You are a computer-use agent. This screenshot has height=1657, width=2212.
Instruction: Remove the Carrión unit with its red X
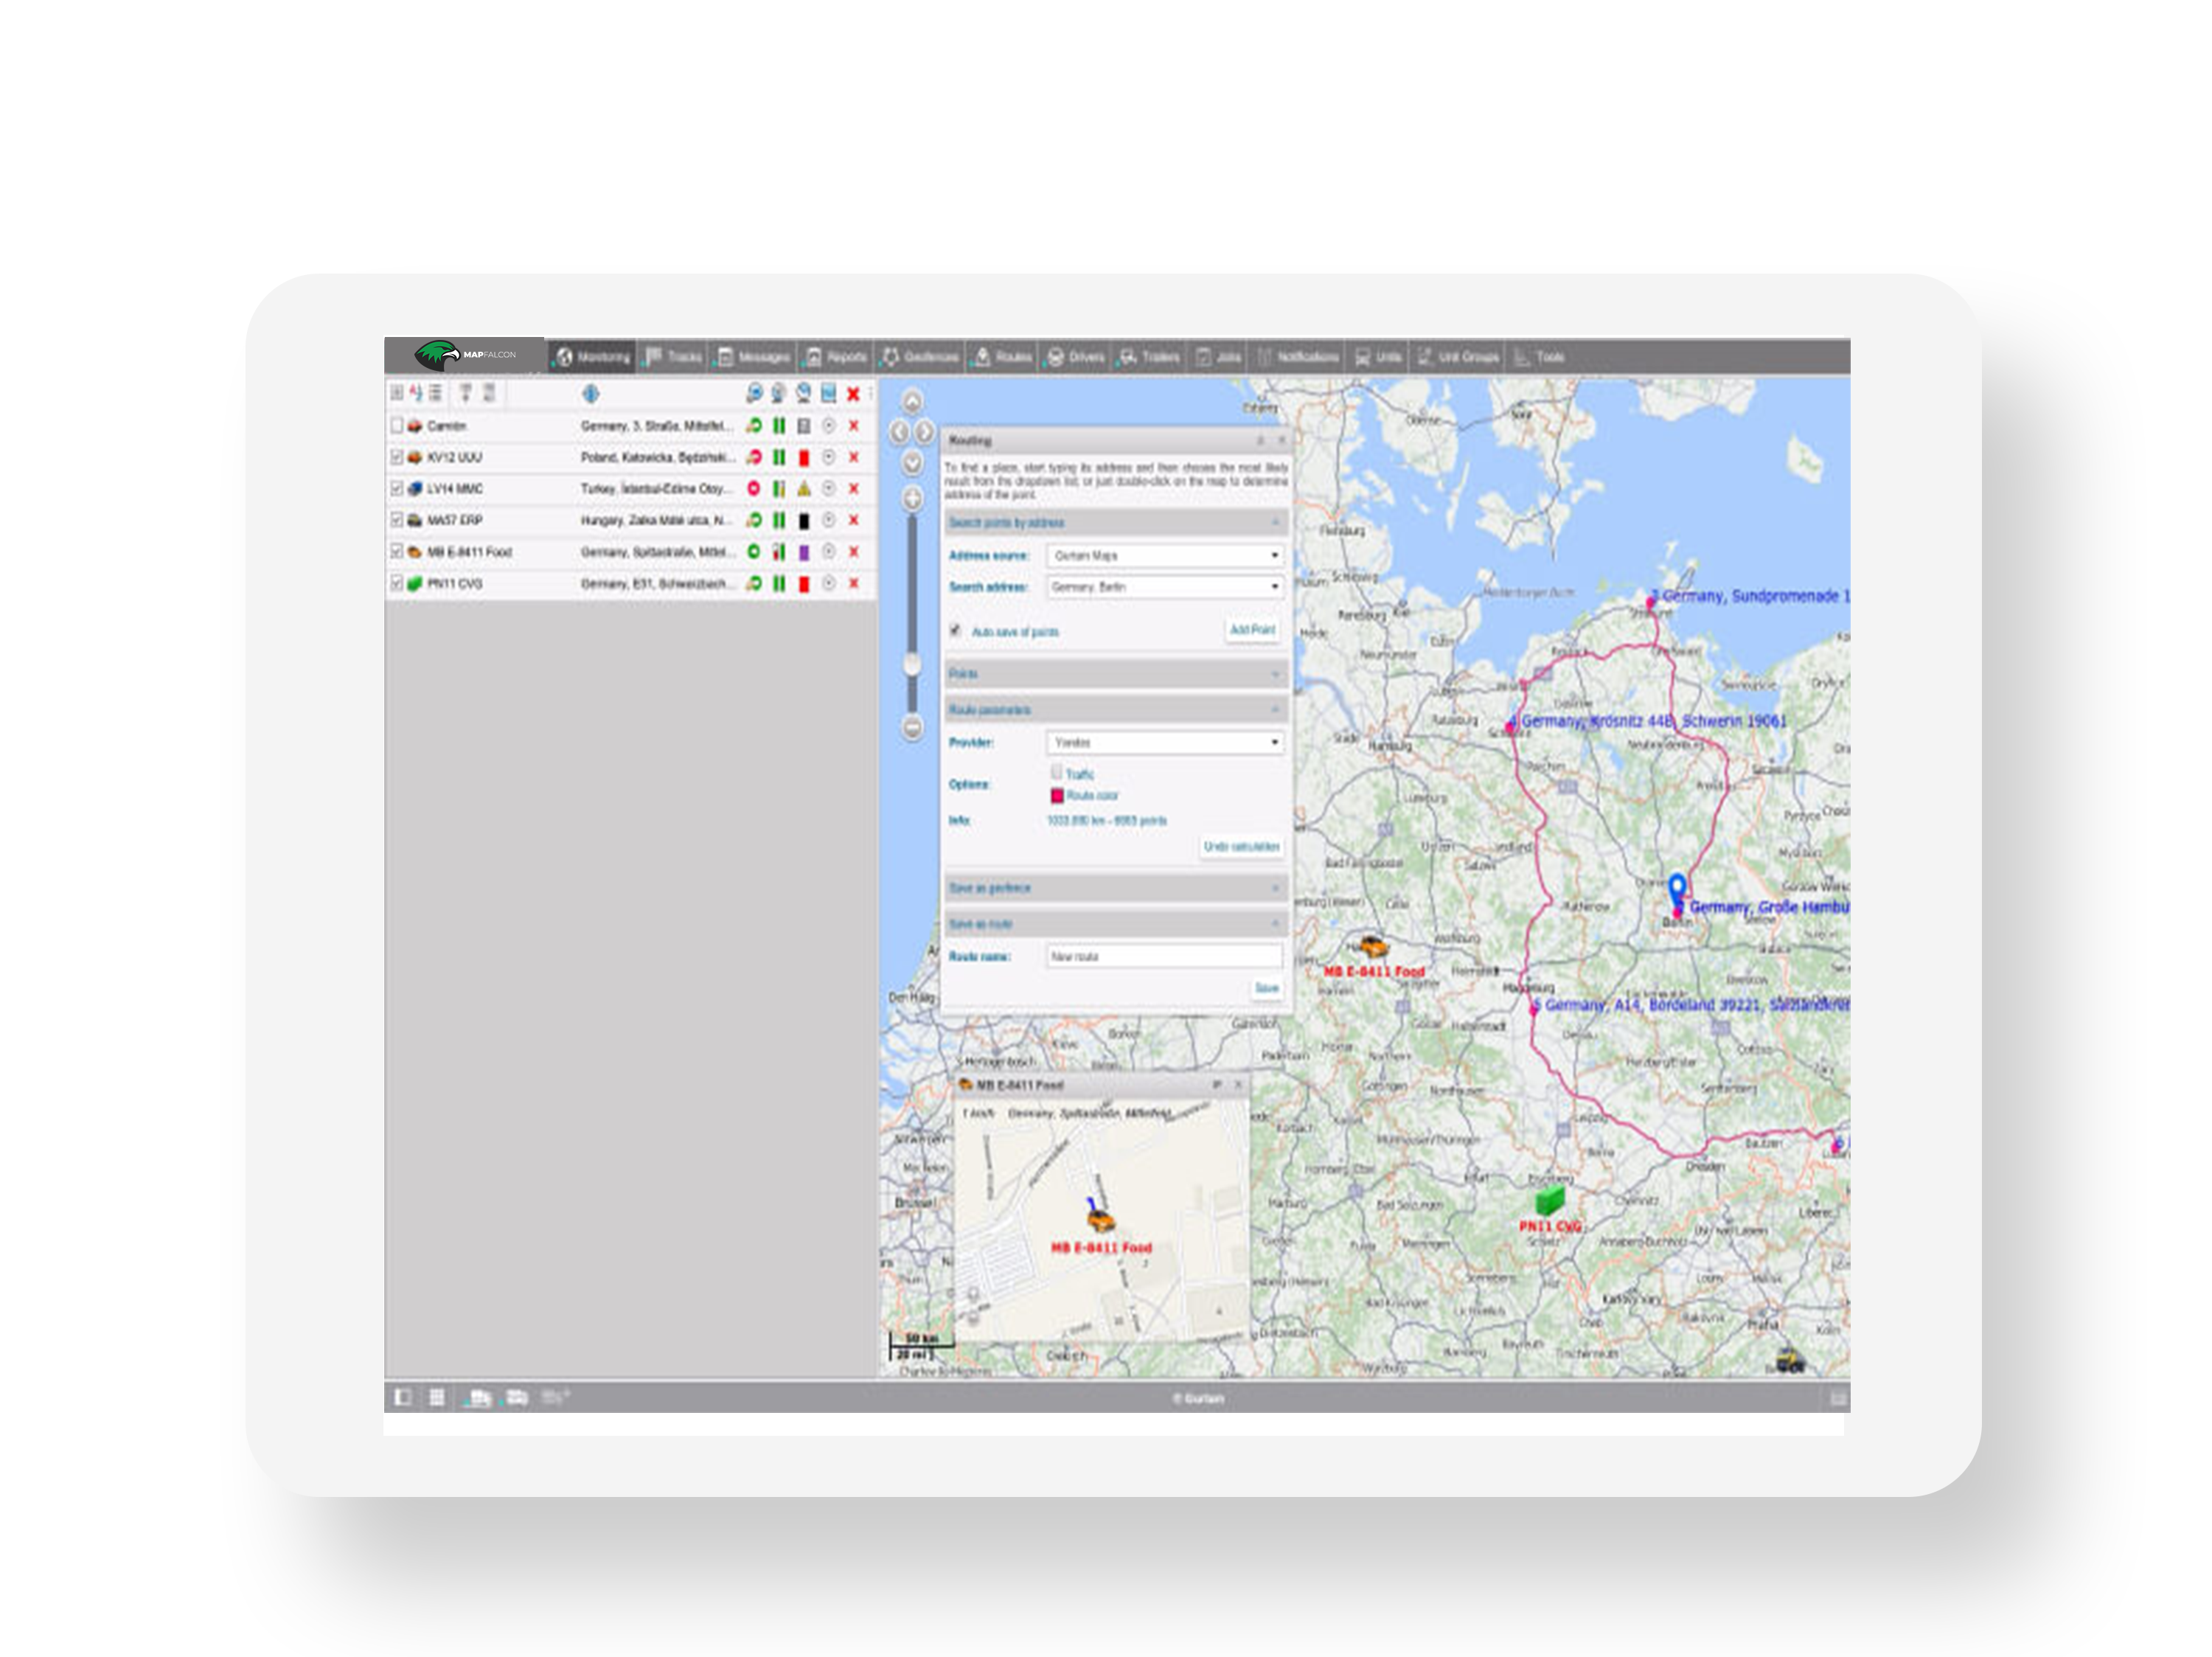pyautogui.click(x=853, y=426)
